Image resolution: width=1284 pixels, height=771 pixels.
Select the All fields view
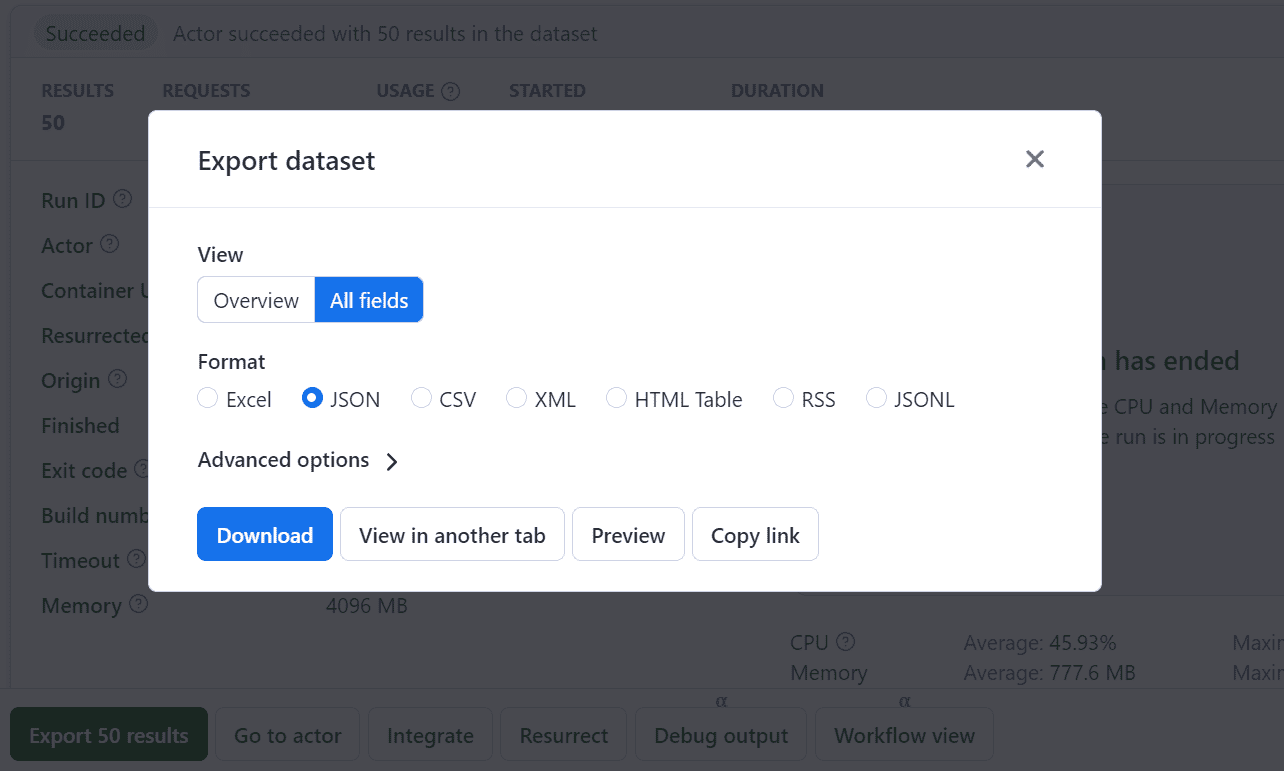click(368, 299)
